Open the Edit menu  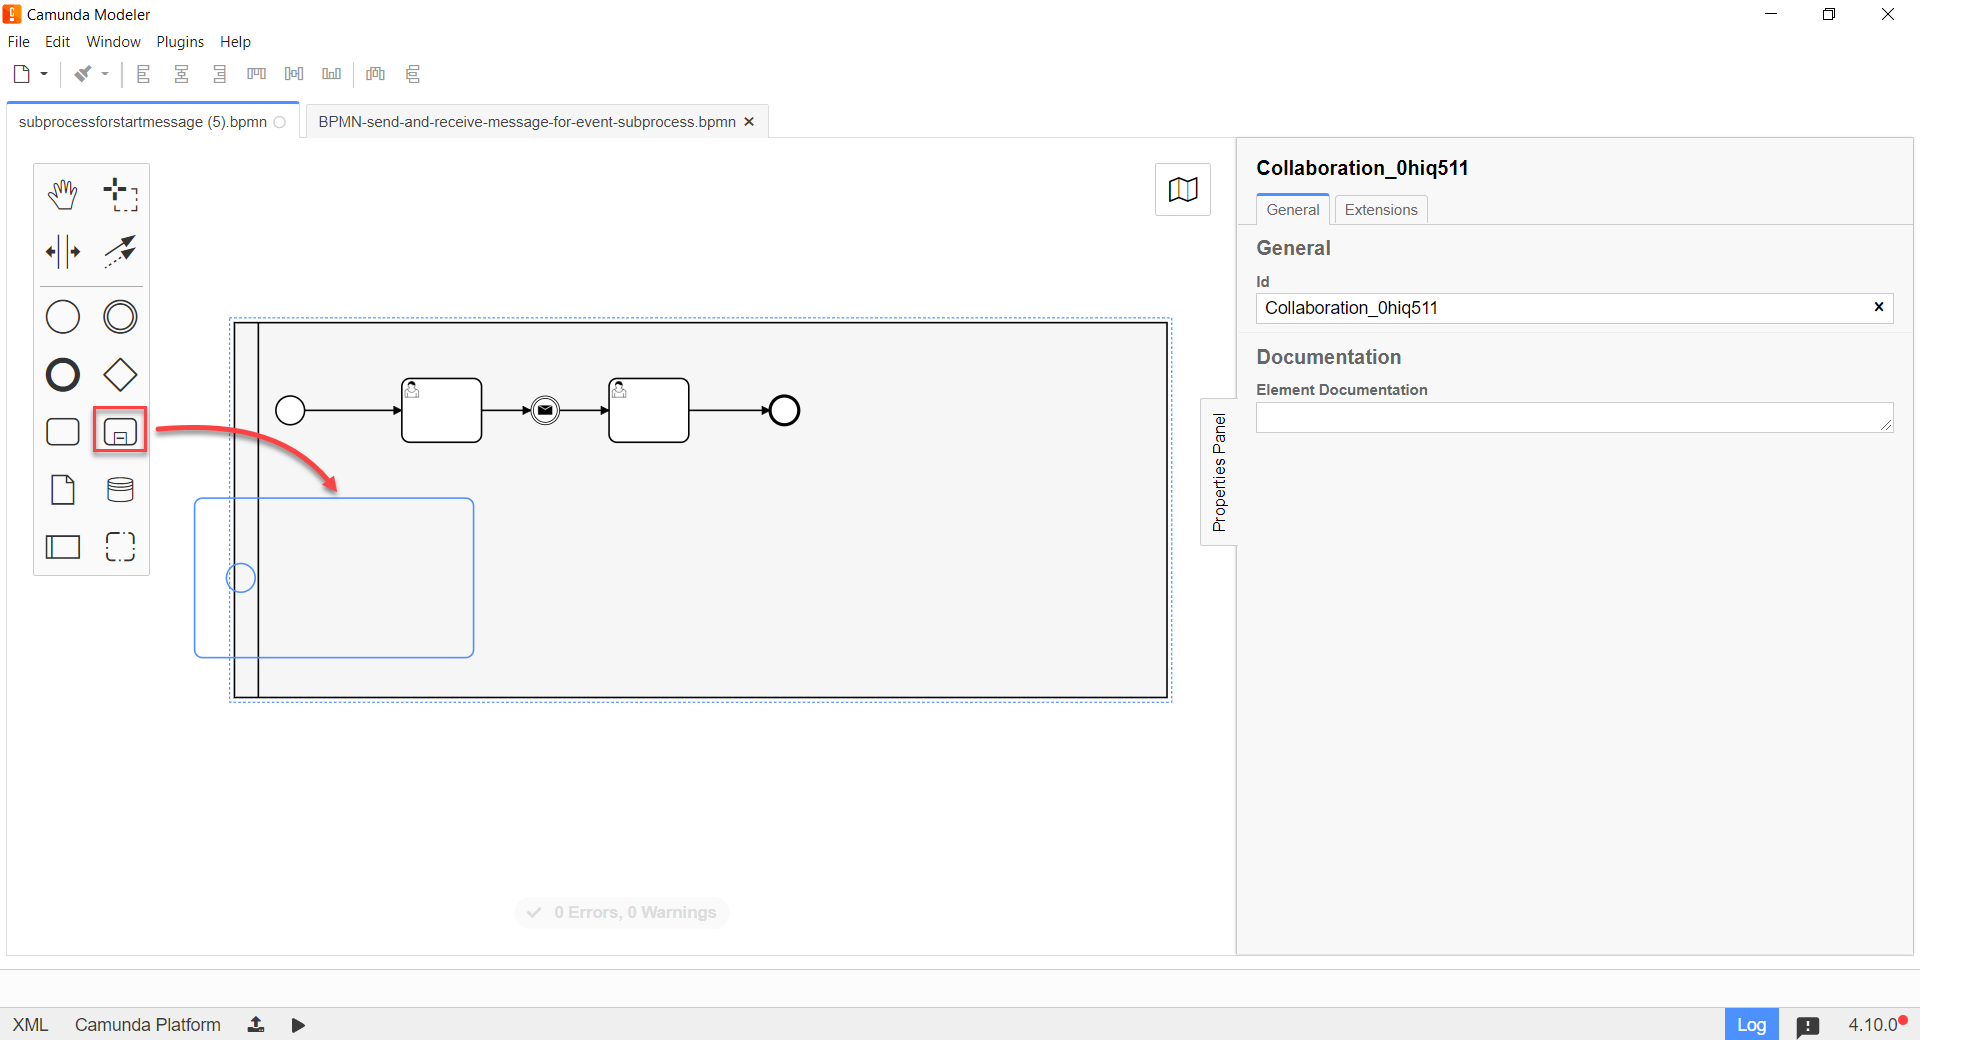pos(57,42)
